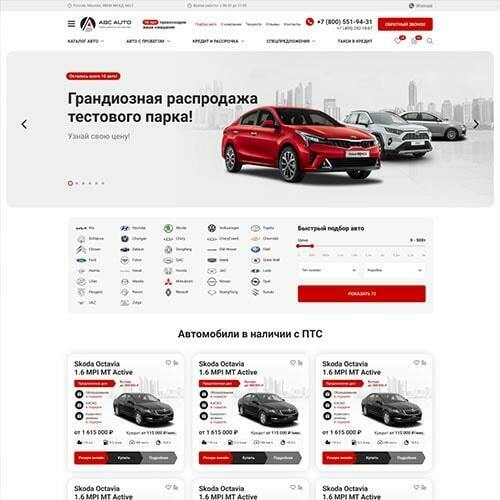Choose the Mitsubishi brand logo

coord(168,281)
